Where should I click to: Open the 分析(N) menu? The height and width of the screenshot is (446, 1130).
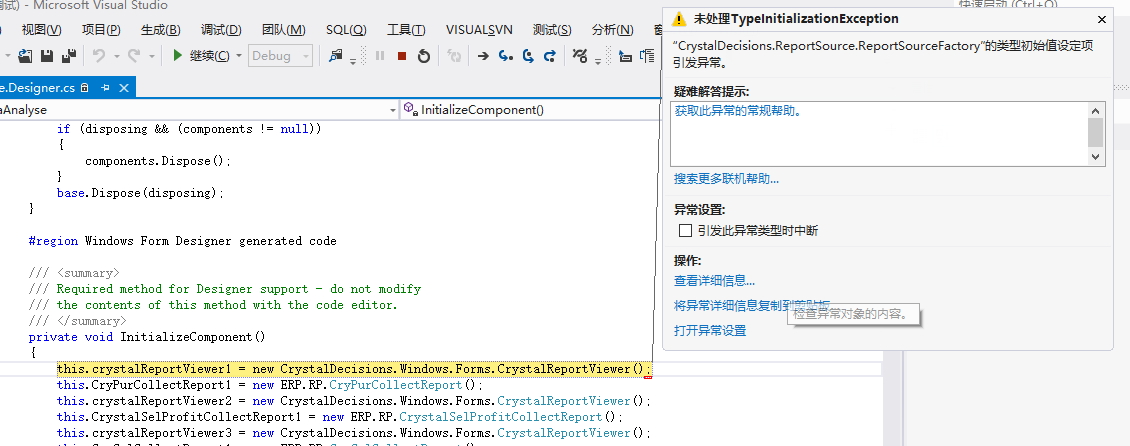tap(613, 30)
